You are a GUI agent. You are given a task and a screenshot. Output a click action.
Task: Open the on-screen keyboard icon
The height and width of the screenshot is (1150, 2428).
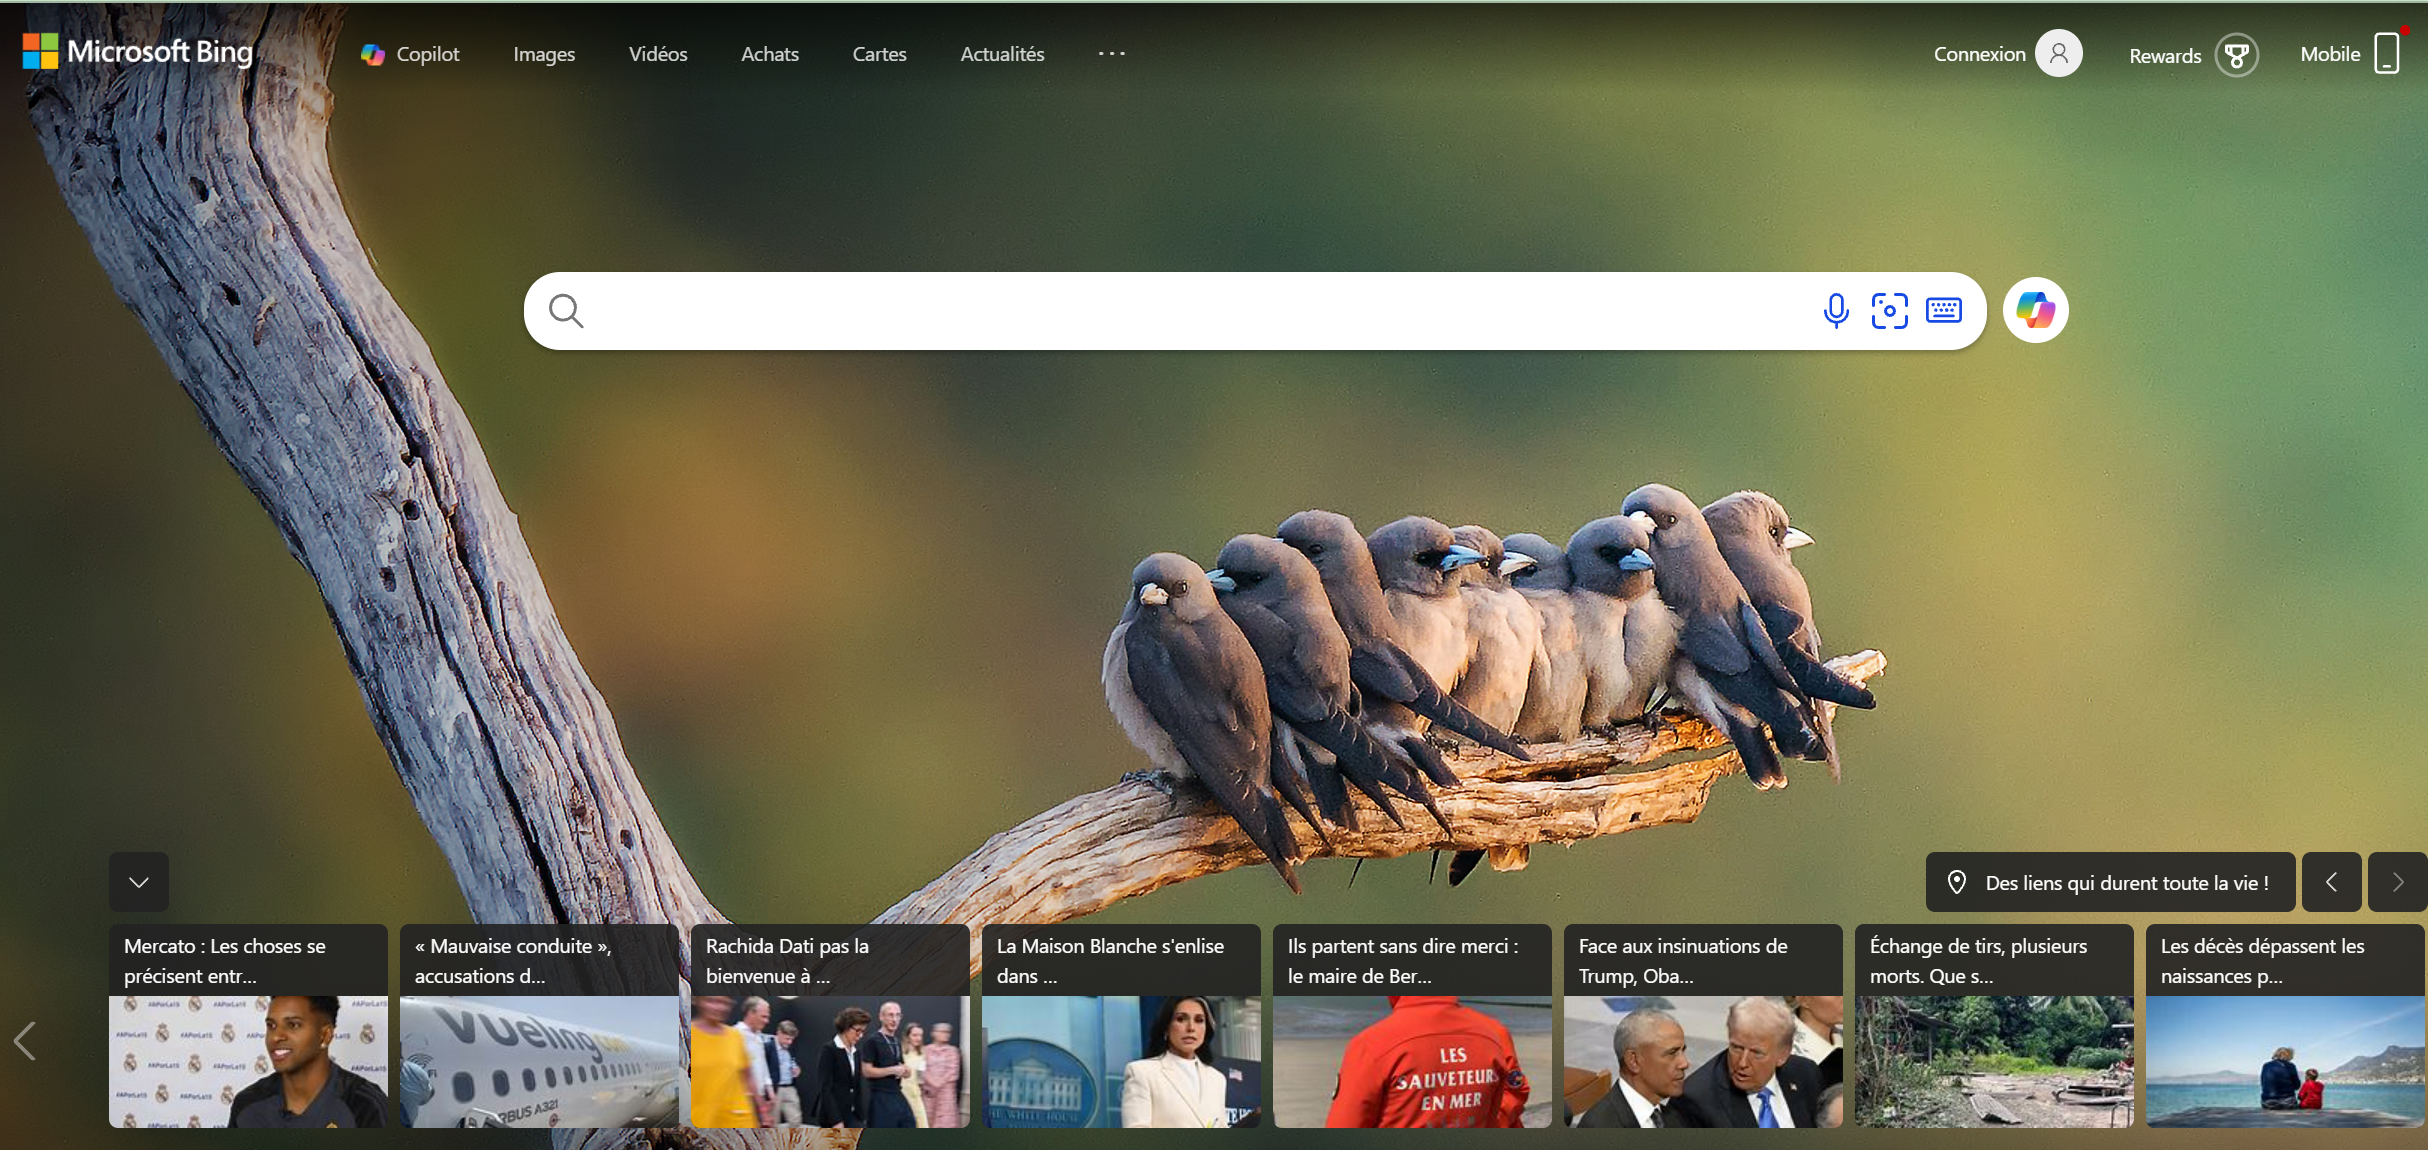[1944, 311]
